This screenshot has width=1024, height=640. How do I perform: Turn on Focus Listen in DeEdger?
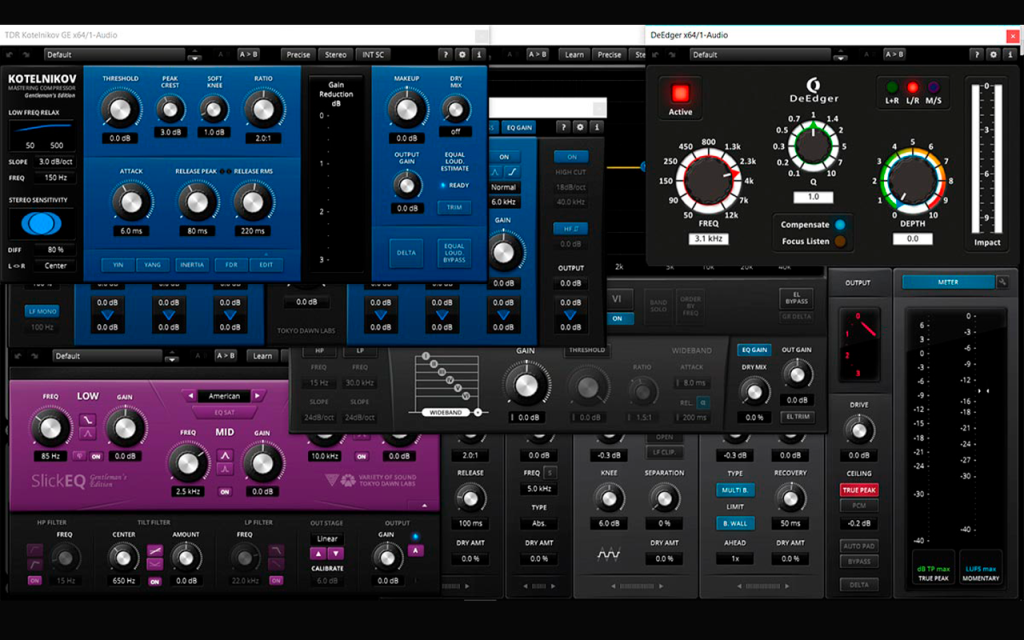coord(840,242)
